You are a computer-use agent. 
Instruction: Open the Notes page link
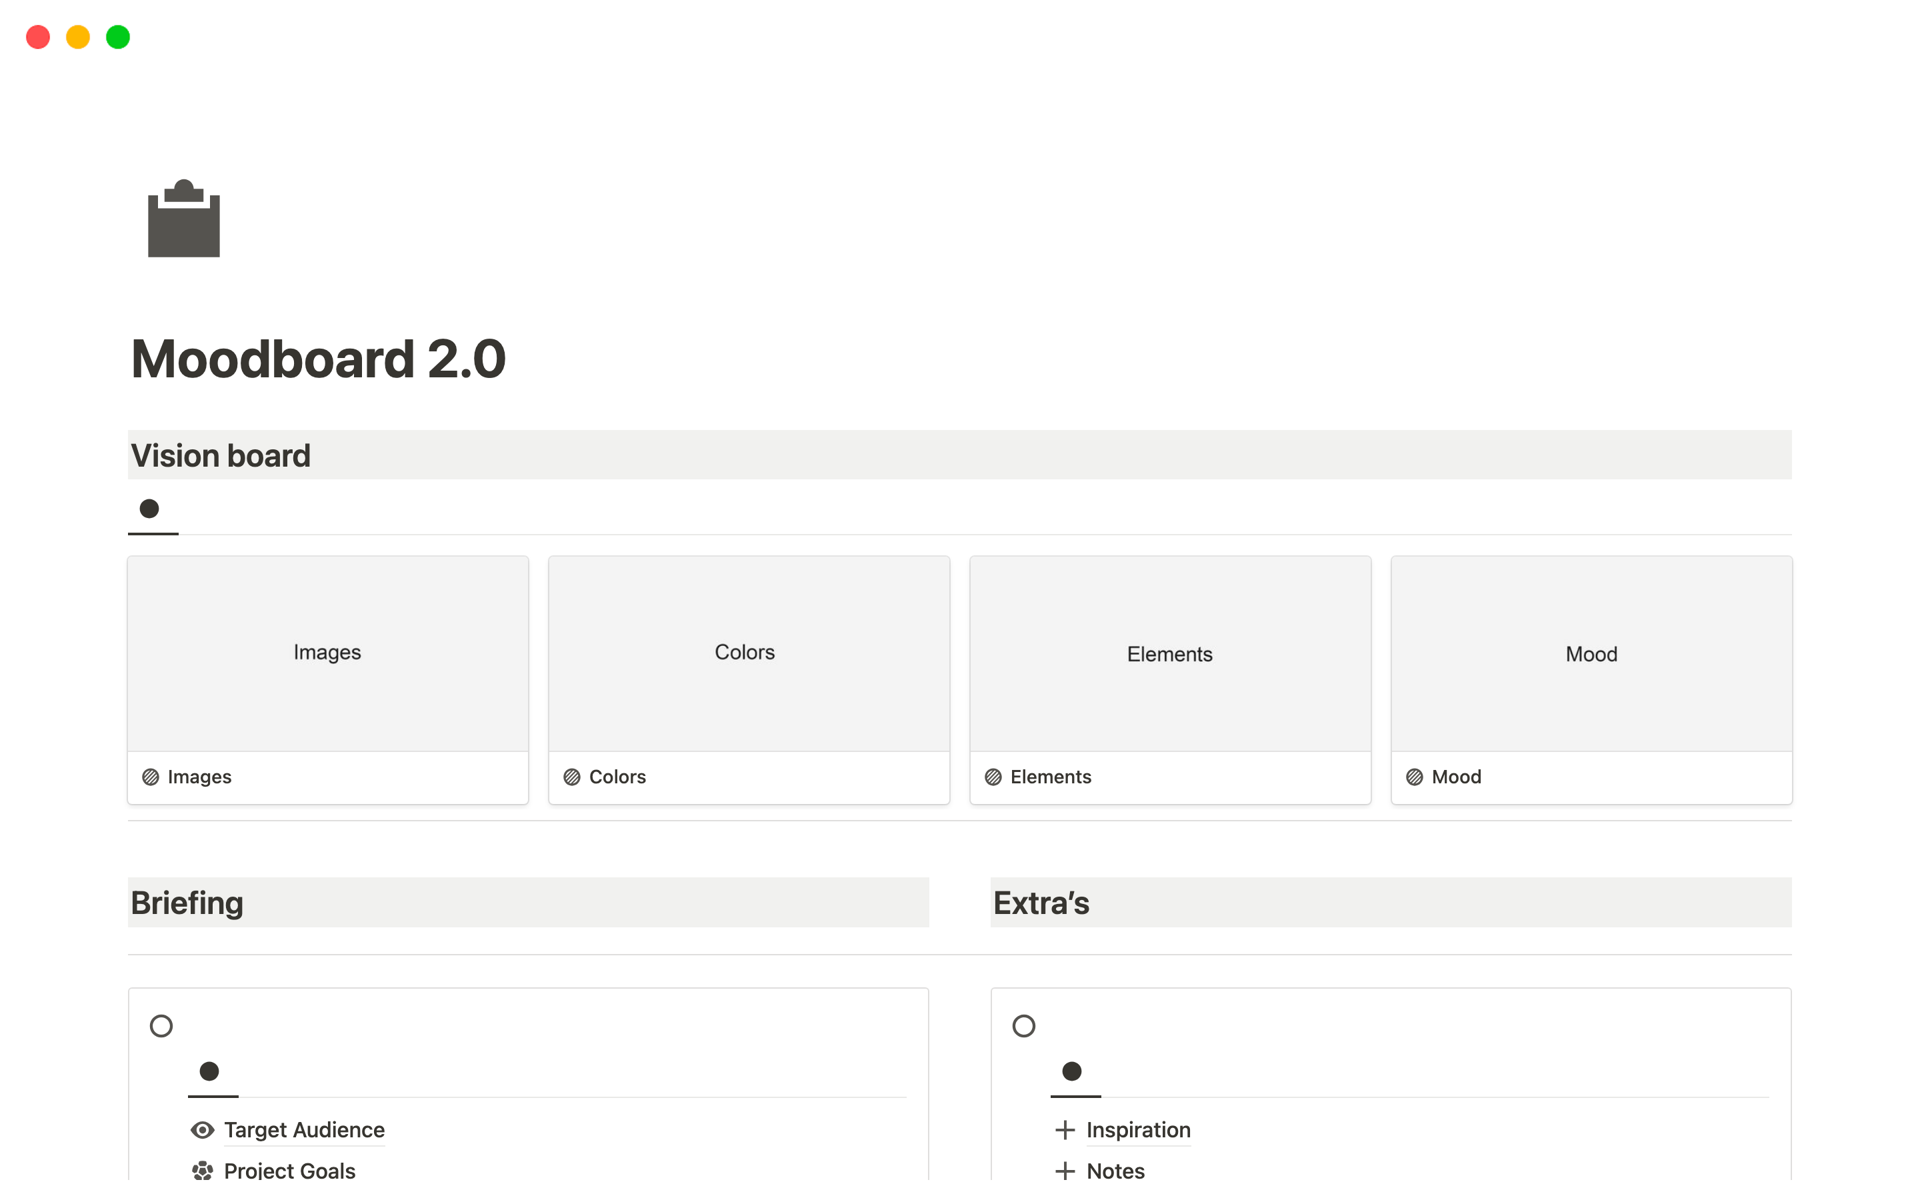click(1115, 1170)
